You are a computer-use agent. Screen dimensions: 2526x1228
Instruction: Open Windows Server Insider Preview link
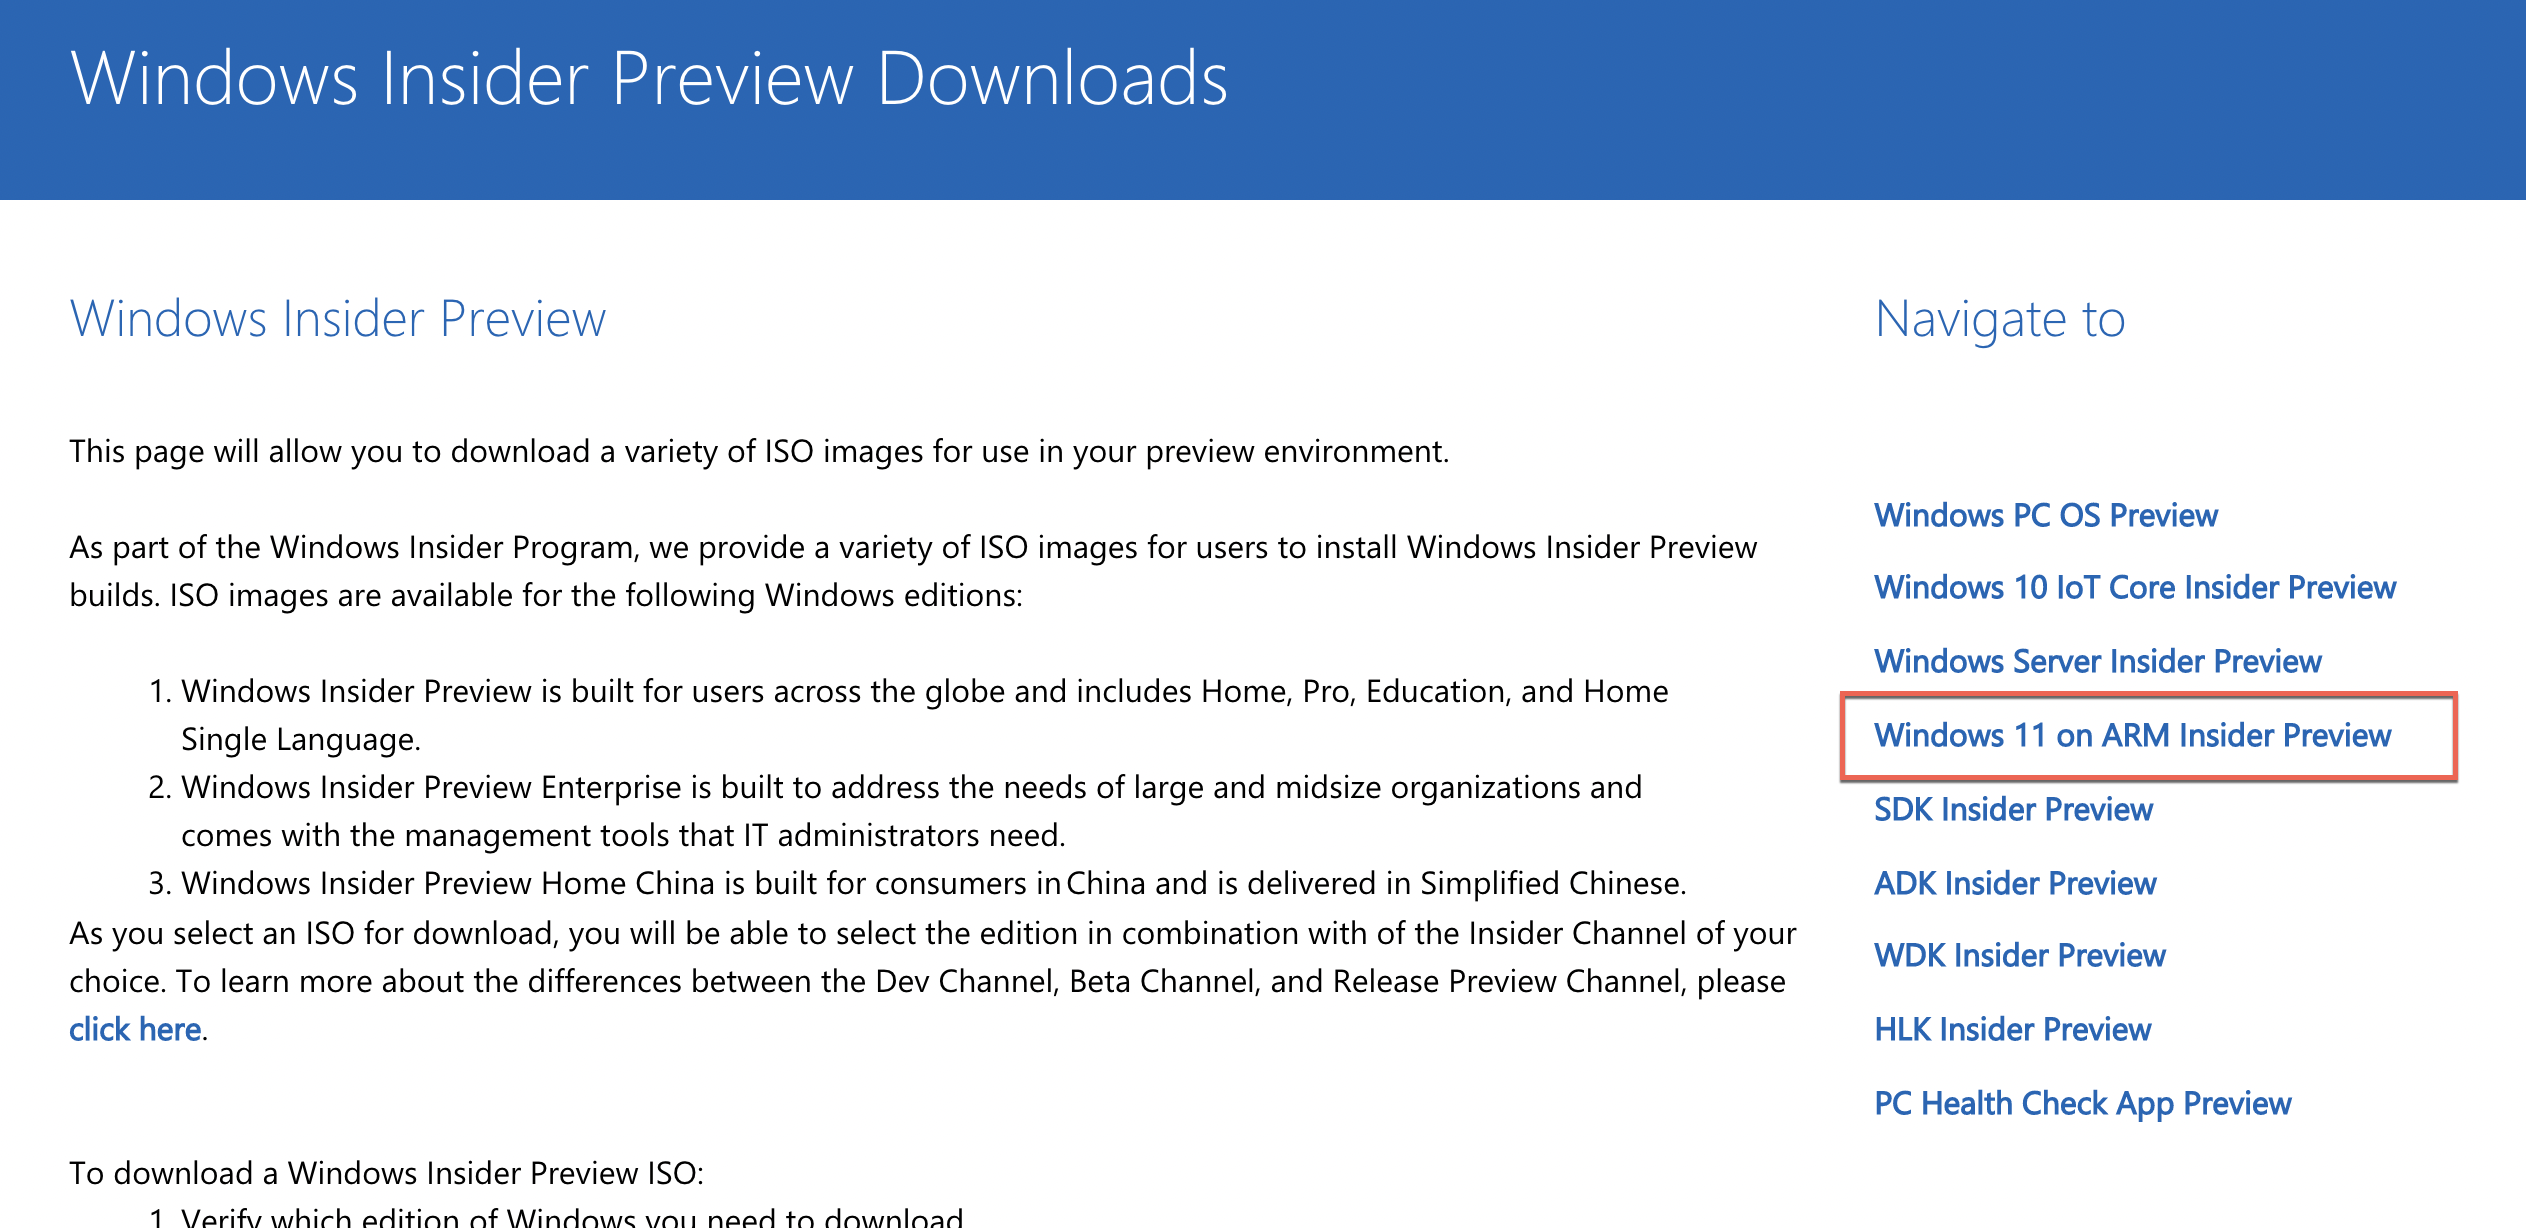[x=2097, y=661]
